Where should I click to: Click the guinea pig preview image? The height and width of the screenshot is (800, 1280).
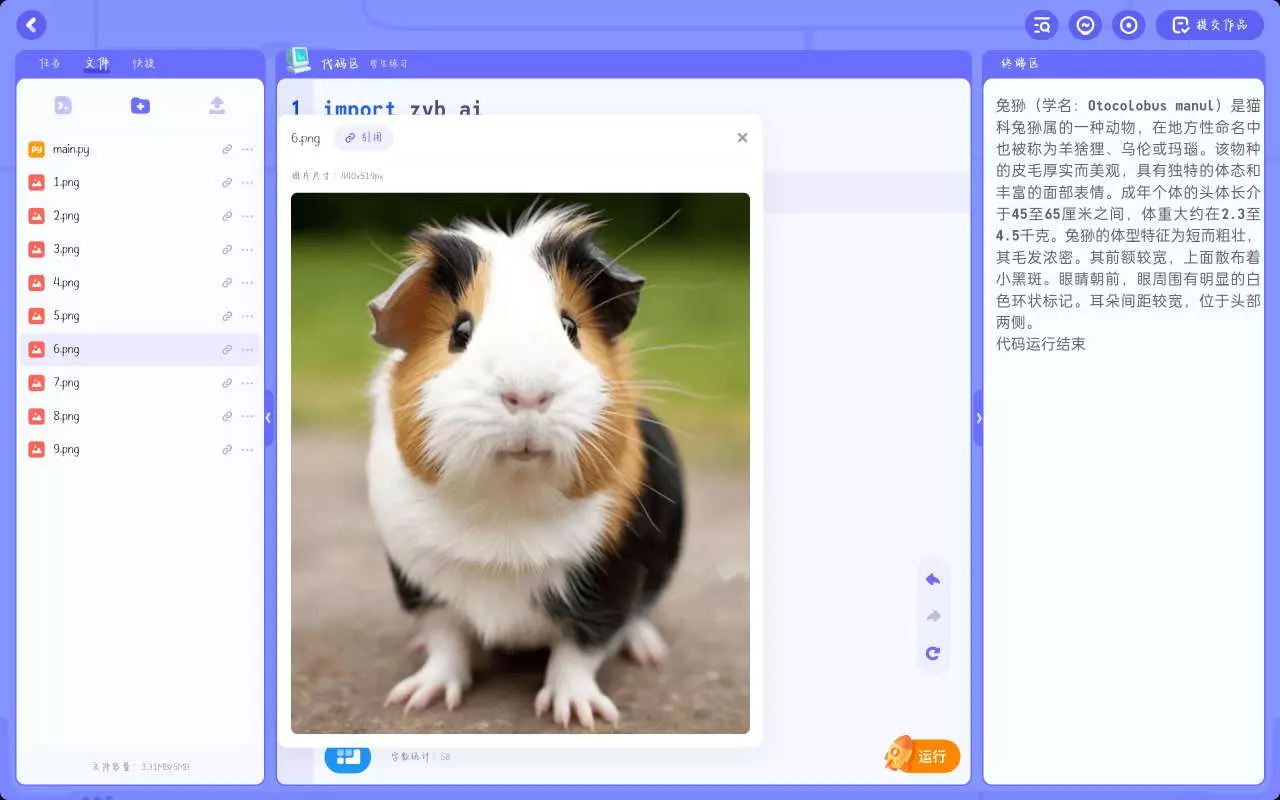(520, 463)
